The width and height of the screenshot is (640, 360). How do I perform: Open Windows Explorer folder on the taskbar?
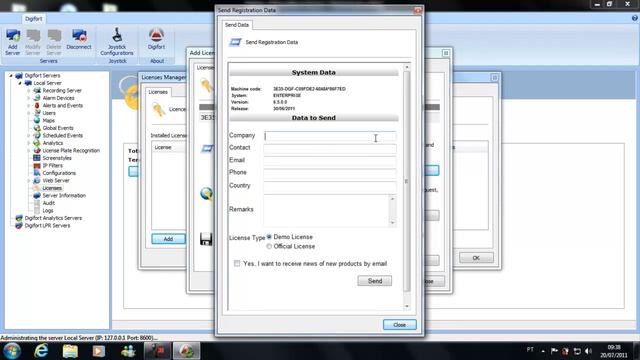click(x=70, y=351)
